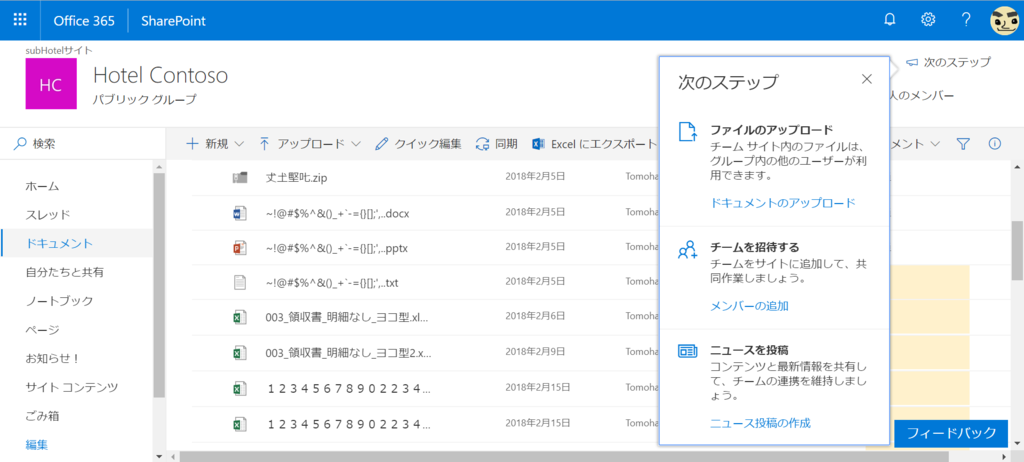Open ページ in left navigation
This screenshot has height=462, width=1024.
pos(42,329)
